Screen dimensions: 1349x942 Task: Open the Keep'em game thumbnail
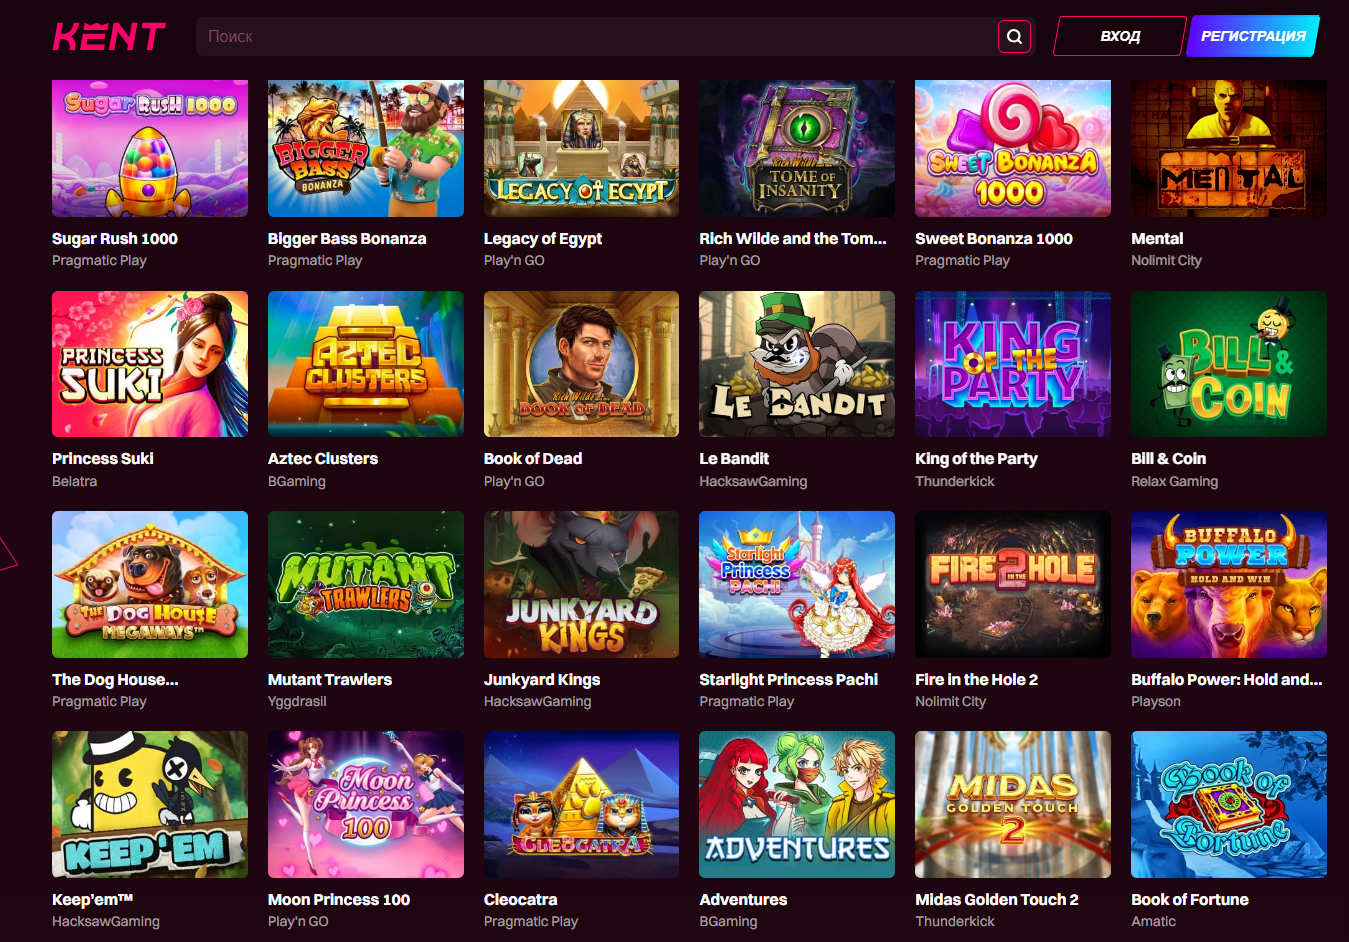[150, 804]
